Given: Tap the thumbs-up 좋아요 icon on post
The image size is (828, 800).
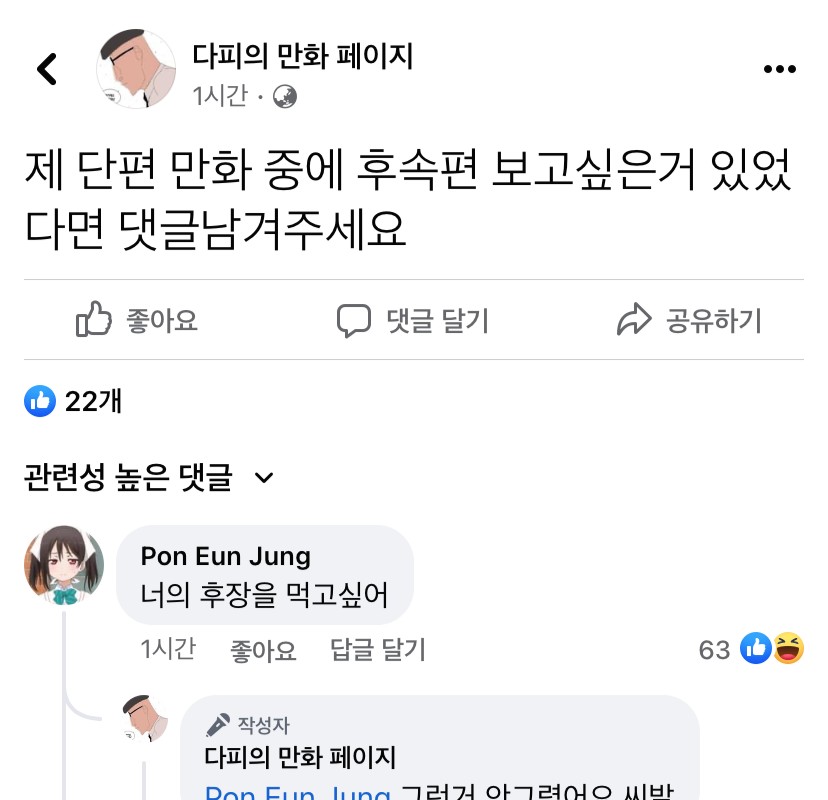Looking at the screenshot, I should 94,320.
